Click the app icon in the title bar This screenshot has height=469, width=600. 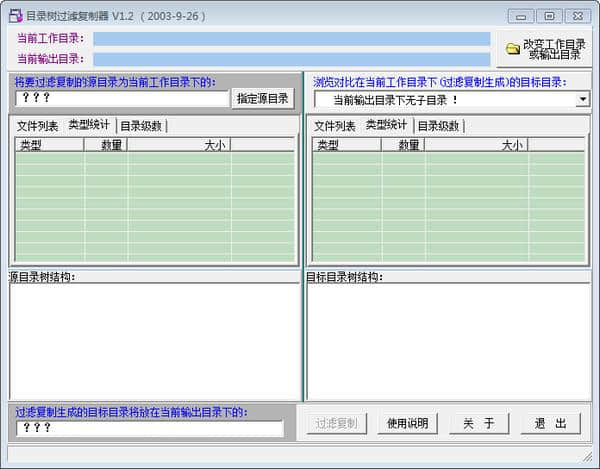tap(16, 16)
